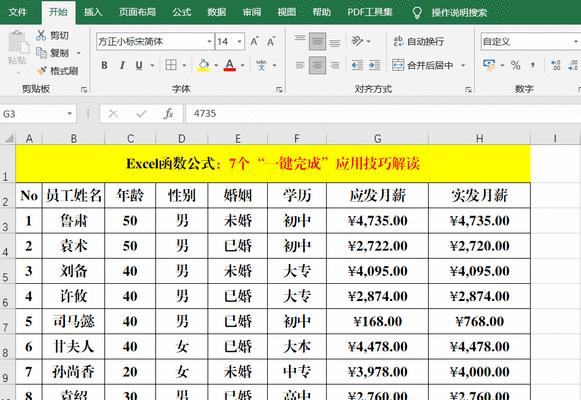
Task: Click the increase indent icon
Action: point(374,66)
